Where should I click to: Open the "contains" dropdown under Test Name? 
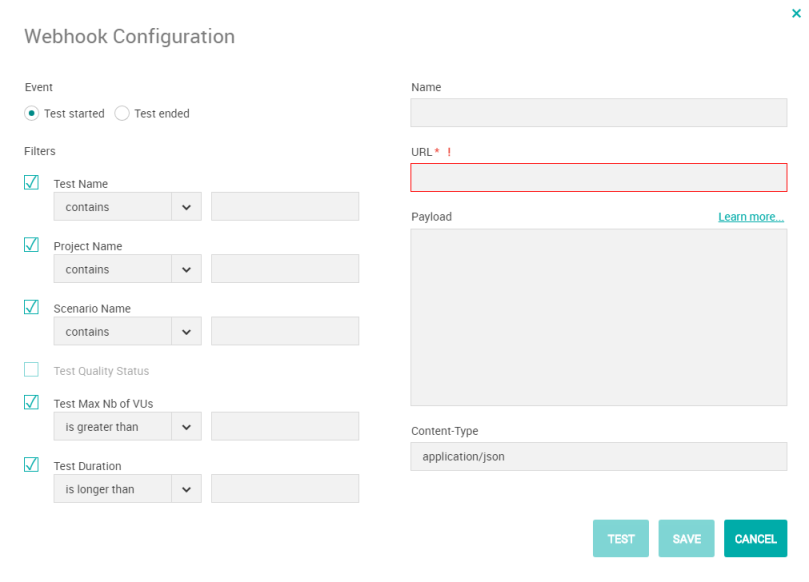tap(127, 206)
